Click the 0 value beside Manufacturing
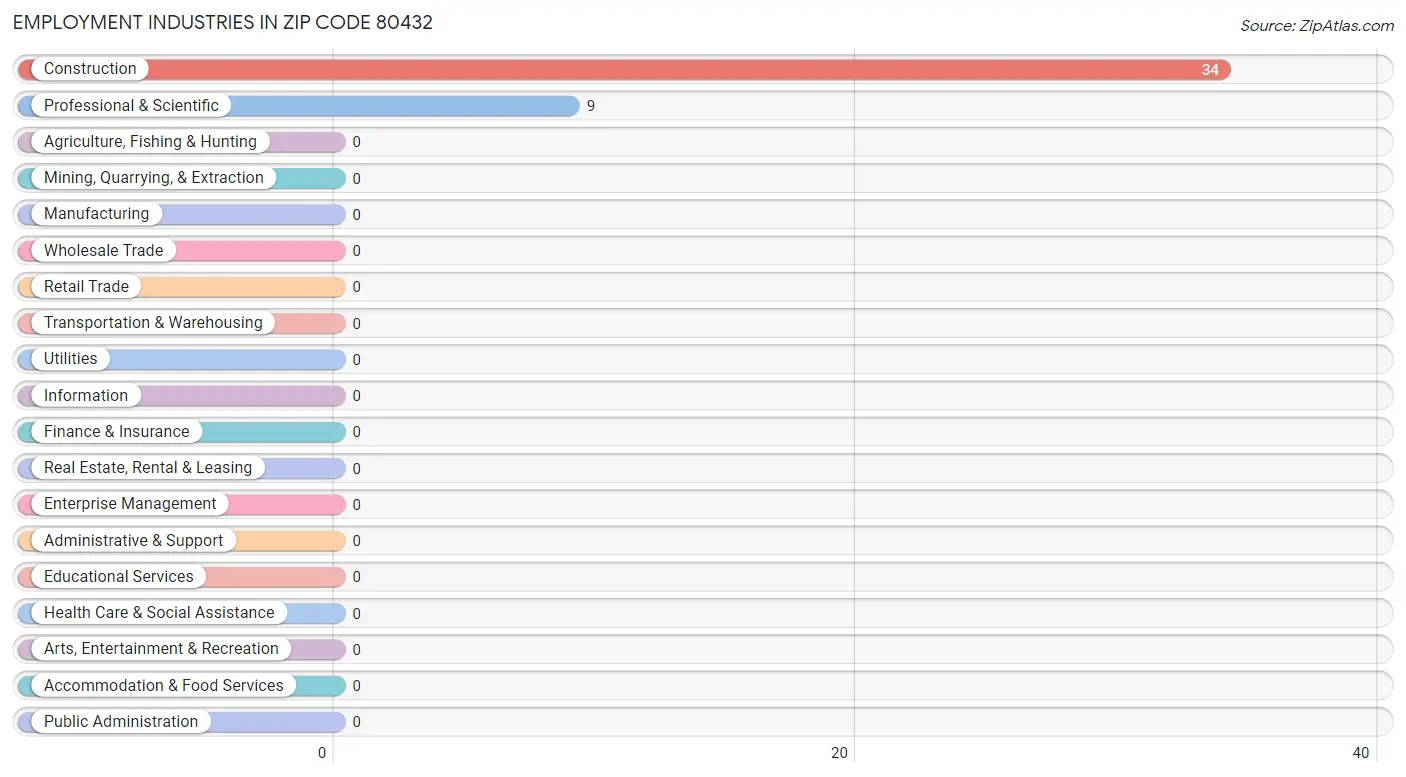The height and width of the screenshot is (777, 1406). tap(356, 215)
